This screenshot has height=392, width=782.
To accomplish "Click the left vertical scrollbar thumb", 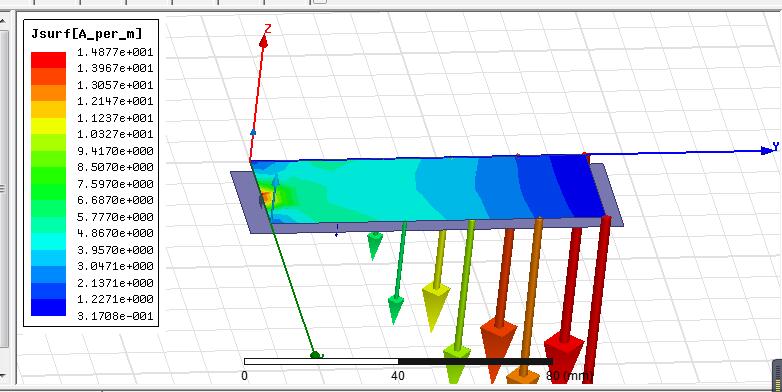I will pyautogui.click(x=2, y=189).
